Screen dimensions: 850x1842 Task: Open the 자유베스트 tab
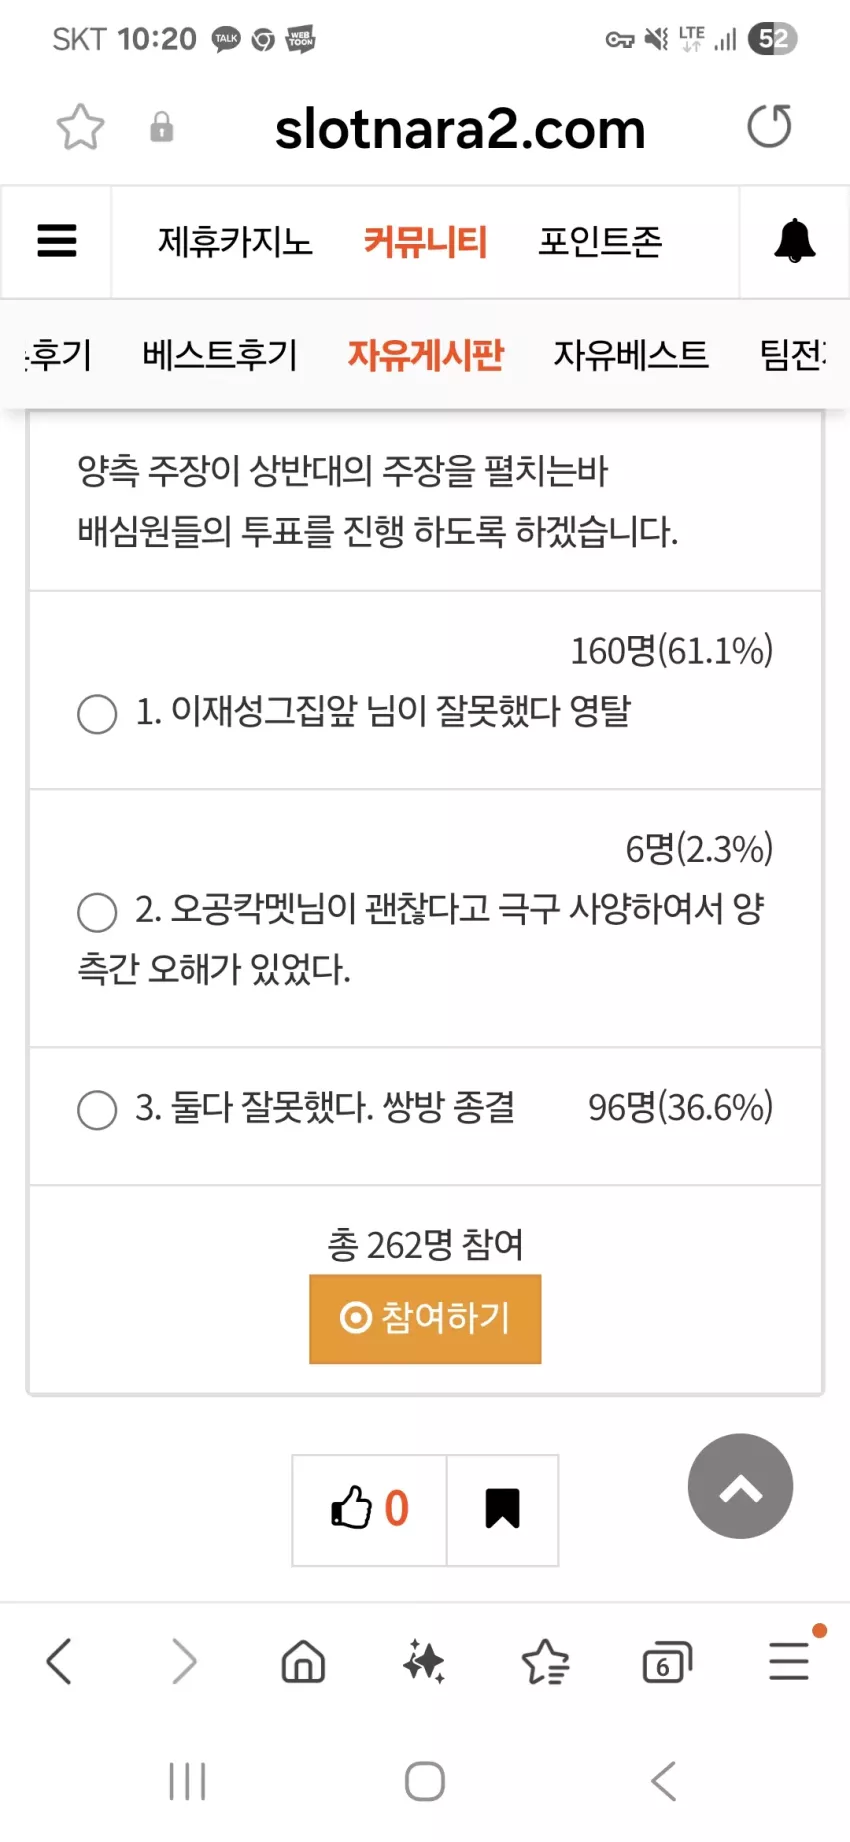[x=631, y=354]
